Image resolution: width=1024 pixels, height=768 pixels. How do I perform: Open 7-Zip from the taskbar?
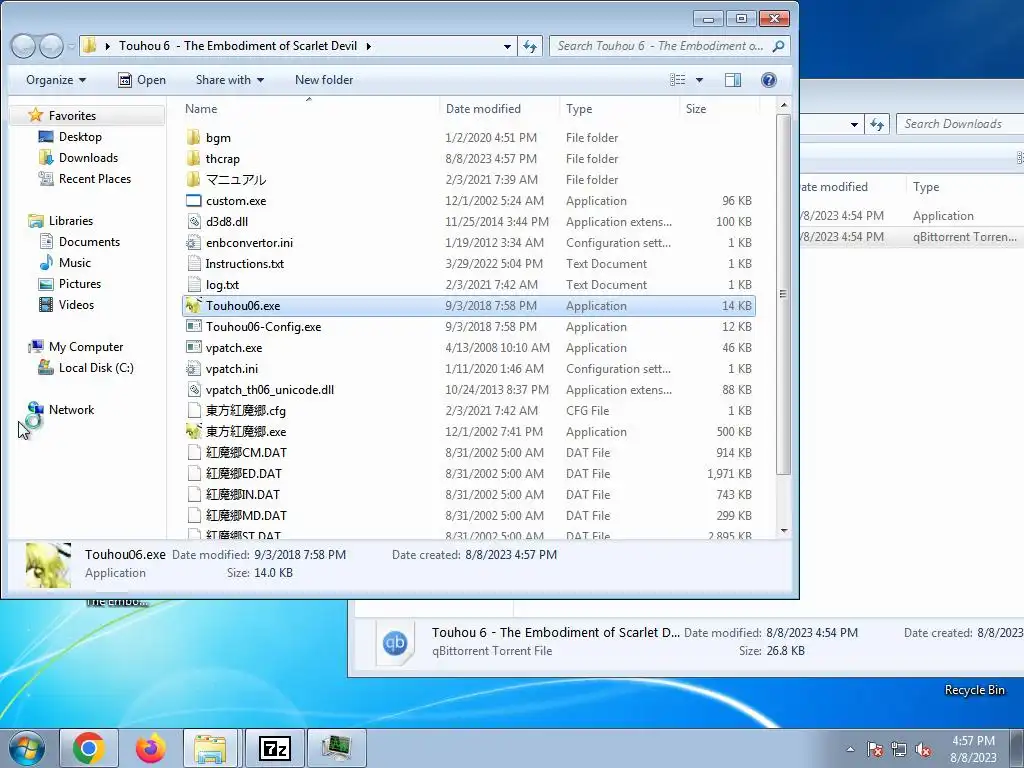(274, 748)
